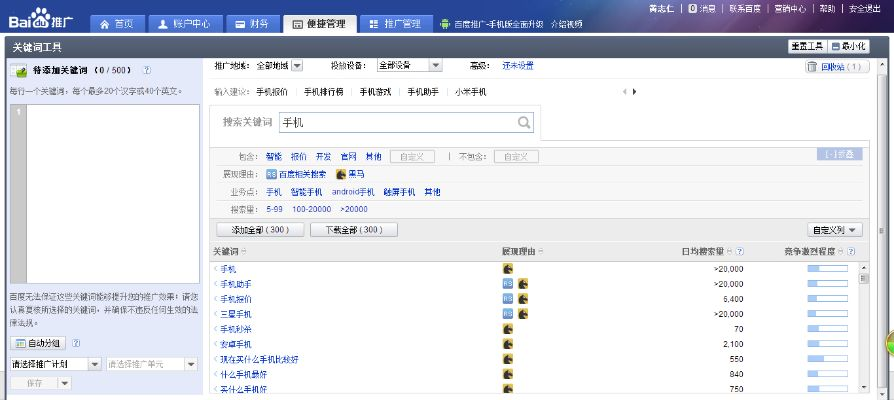Viewport: 894px width, 400px height.
Task: Click the RS icon in 三星手机 row
Action: 507,313
